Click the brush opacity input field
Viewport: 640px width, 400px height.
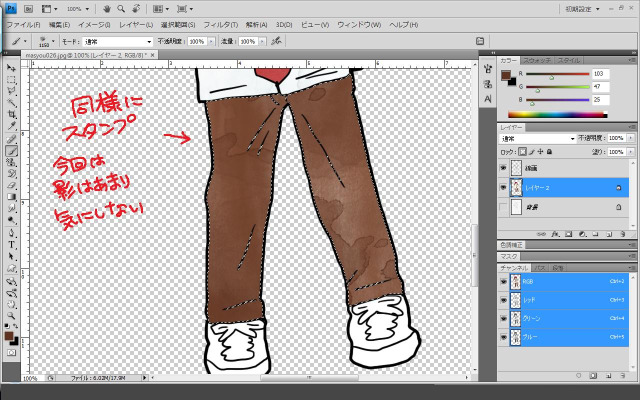[196, 42]
